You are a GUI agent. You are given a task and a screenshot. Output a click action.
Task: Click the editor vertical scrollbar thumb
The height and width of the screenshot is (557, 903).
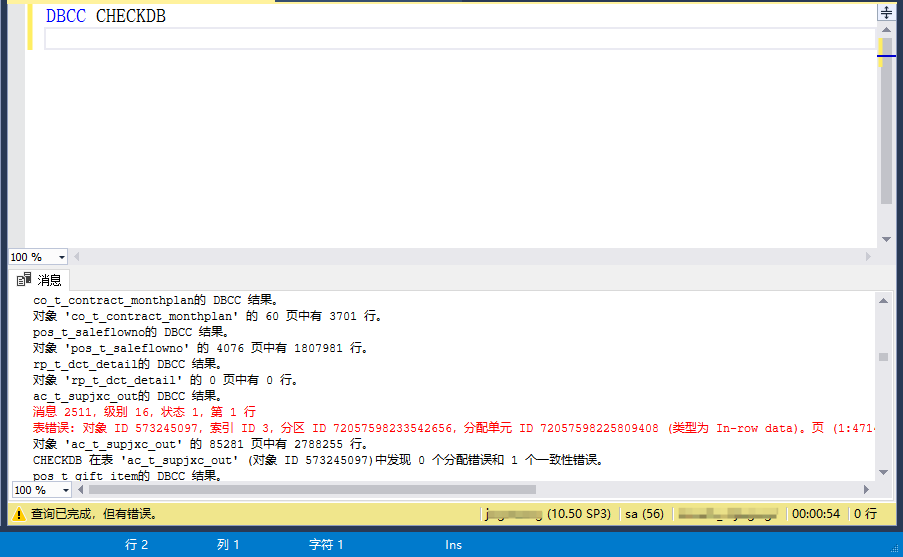pyautogui.click(x=886, y=120)
